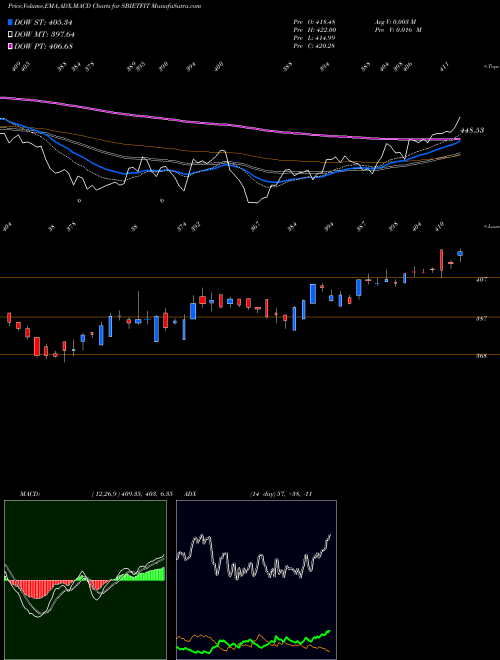This screenshot has height=660, width=500.
Task: Click the 368 support level label
Action: pos(481,356)
